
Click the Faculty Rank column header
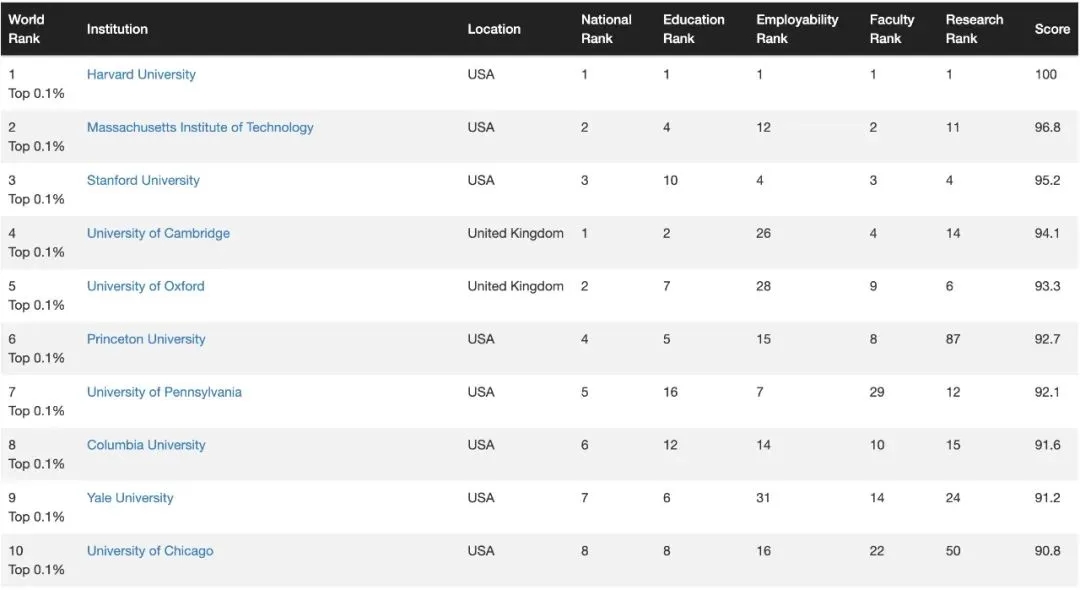891,29
